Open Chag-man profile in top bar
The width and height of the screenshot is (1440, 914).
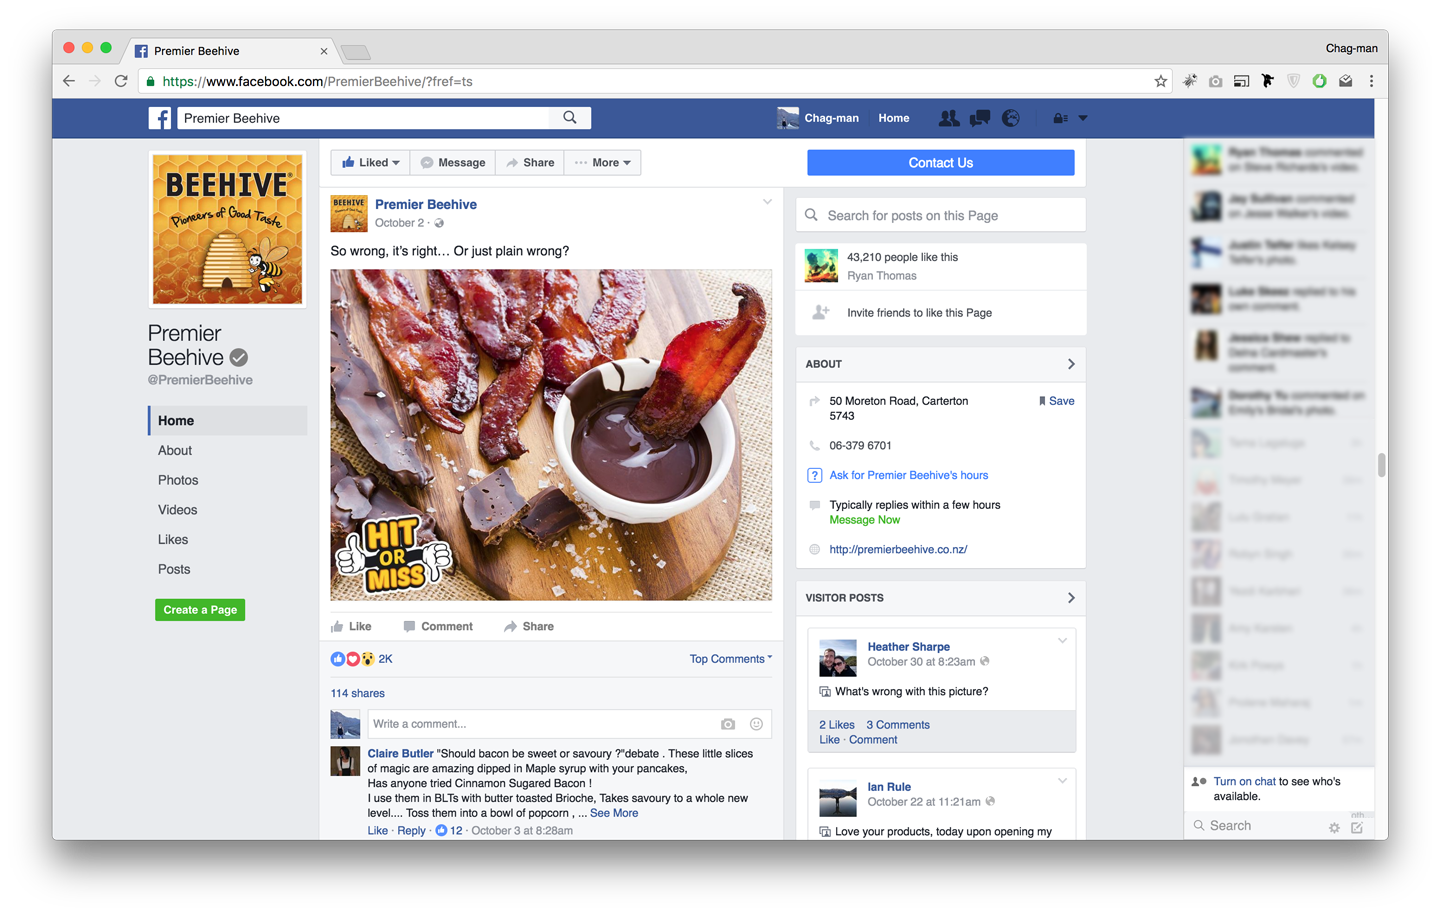[x=818, y=118]
